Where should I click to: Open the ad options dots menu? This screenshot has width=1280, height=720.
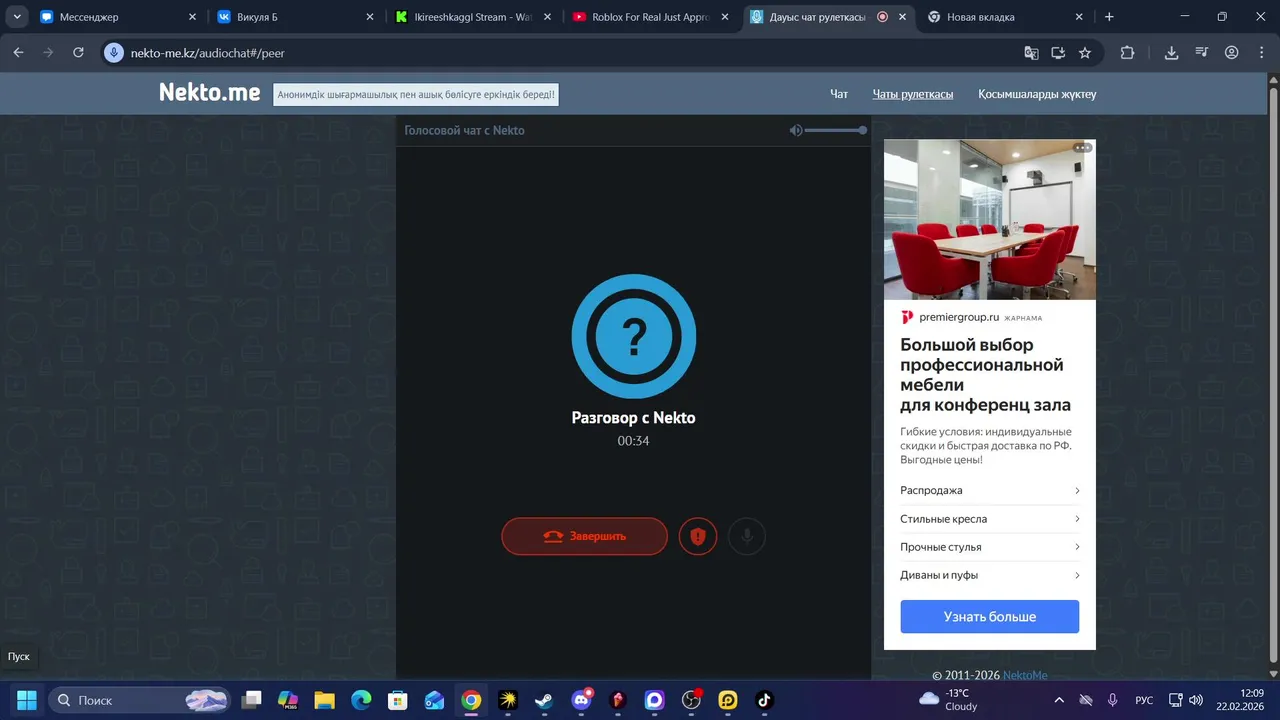click(1082, 147)
